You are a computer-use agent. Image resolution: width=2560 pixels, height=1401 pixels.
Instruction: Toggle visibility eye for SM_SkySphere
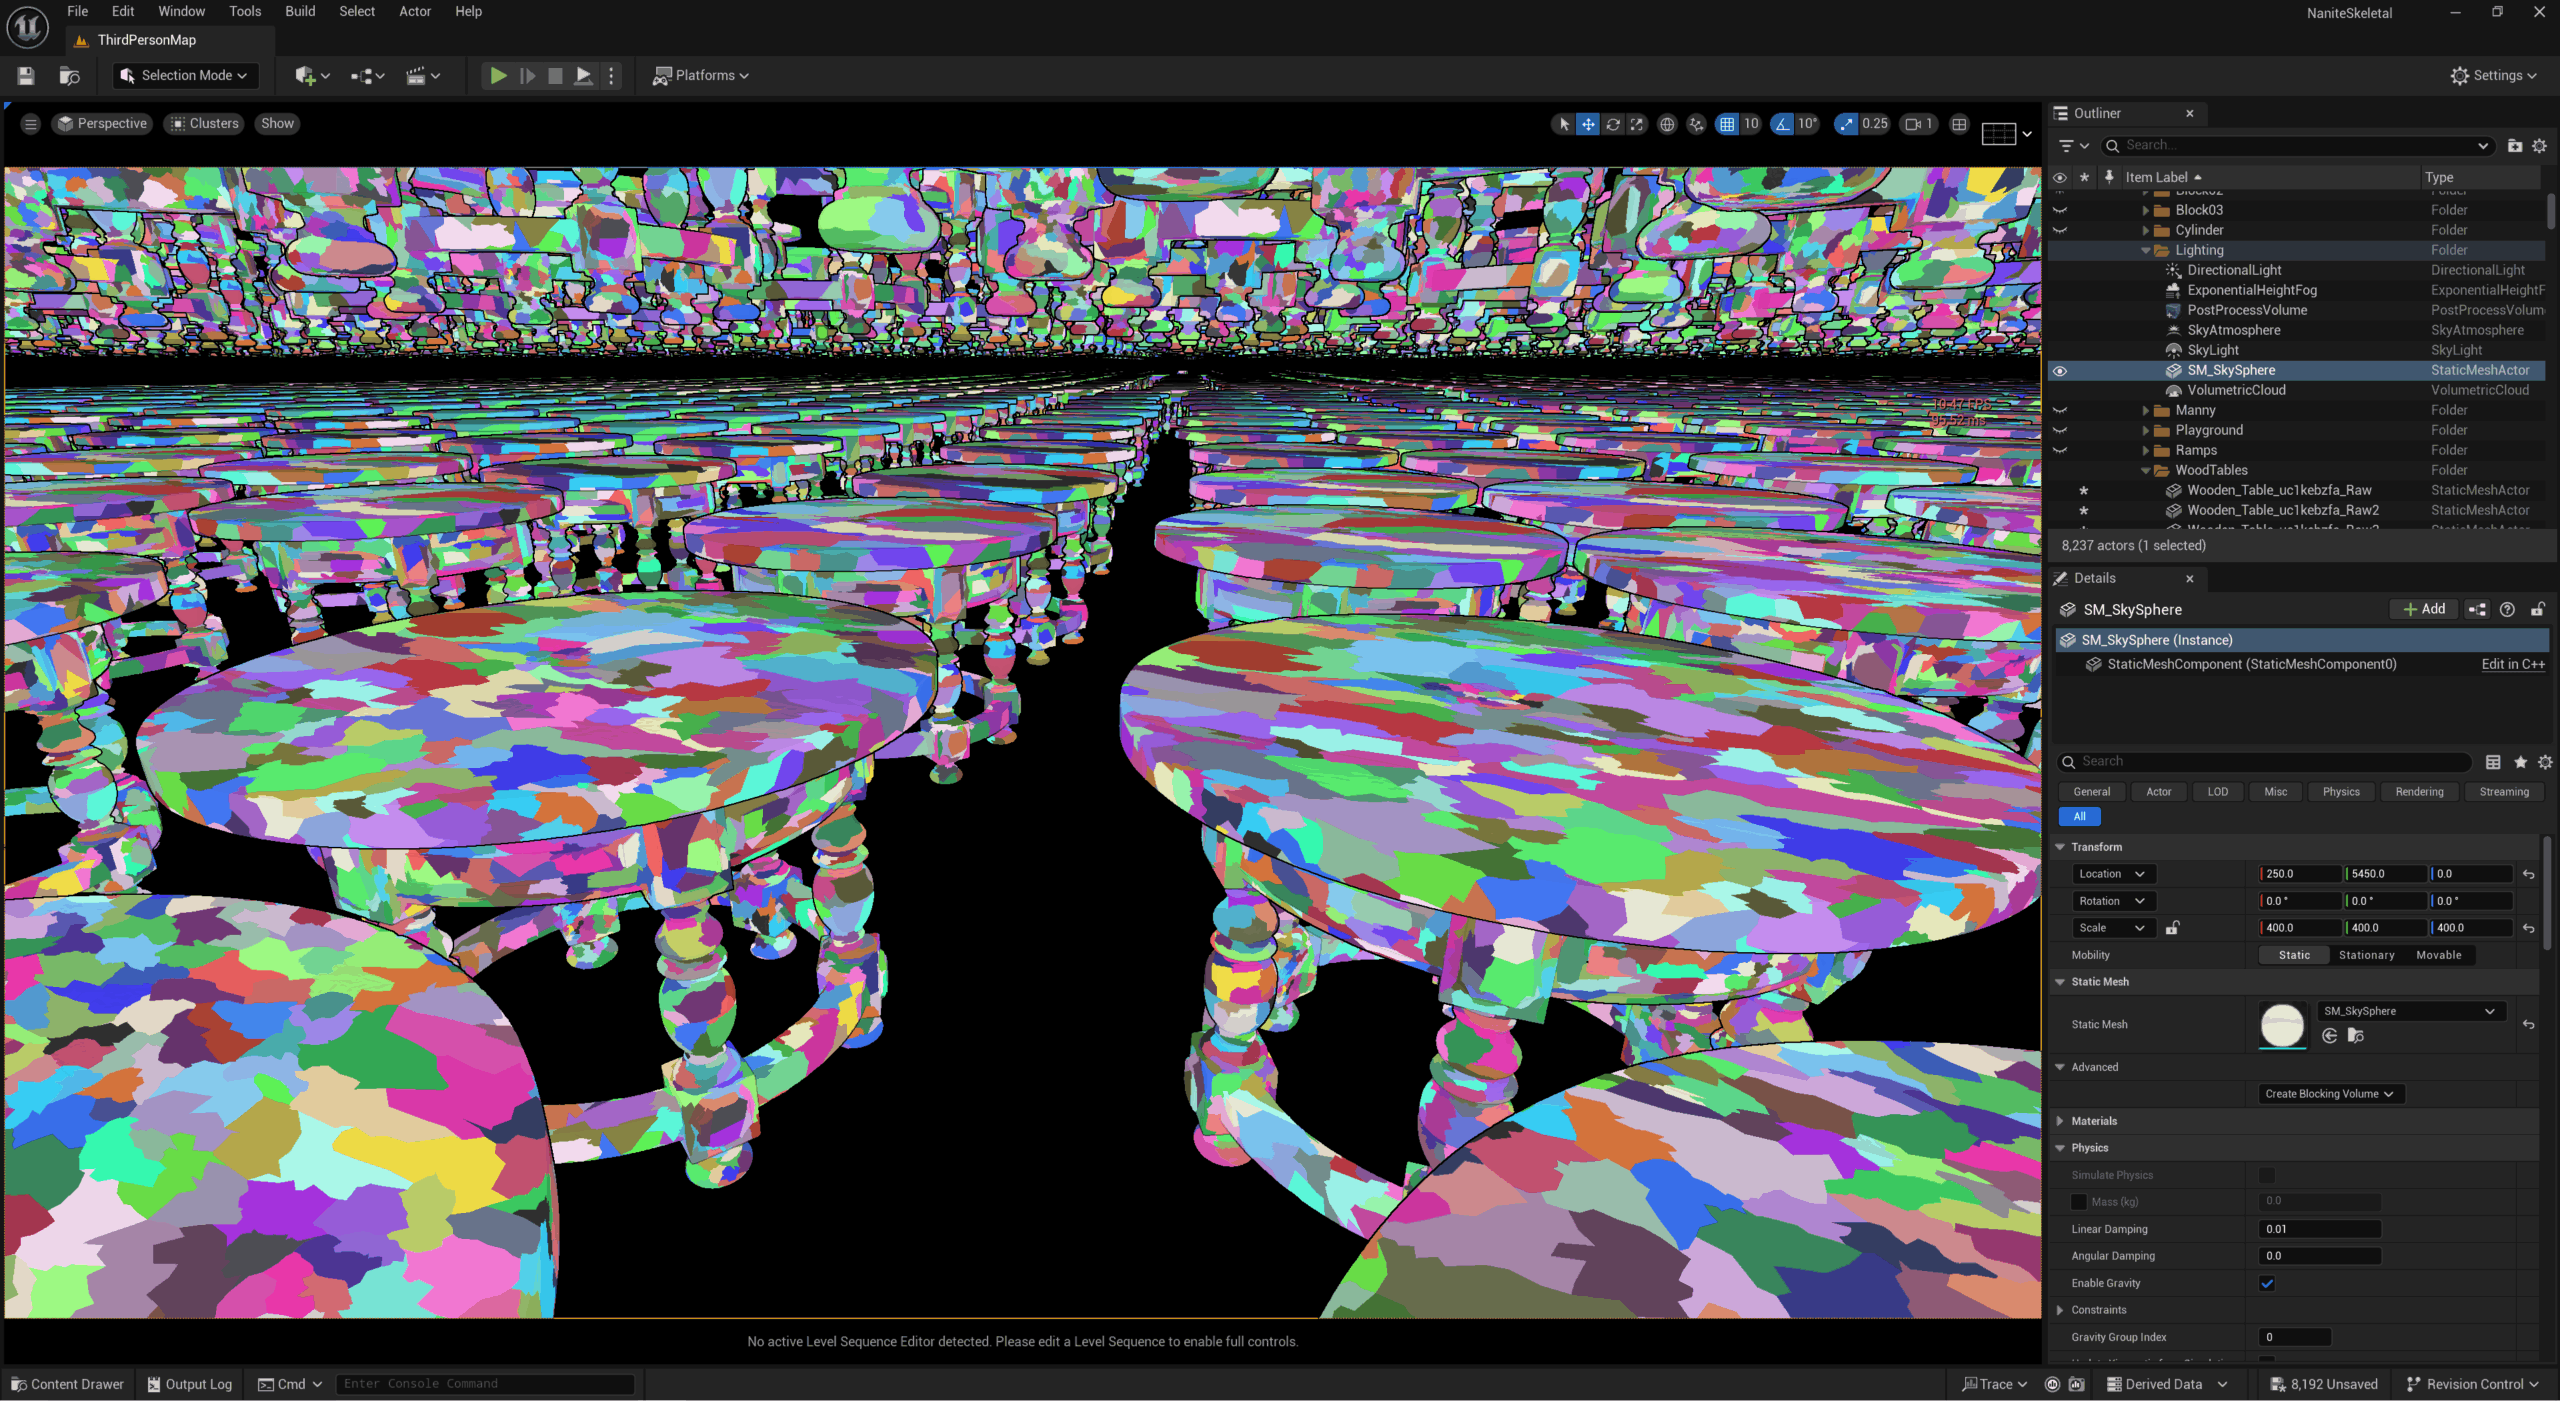(2060, 370)
